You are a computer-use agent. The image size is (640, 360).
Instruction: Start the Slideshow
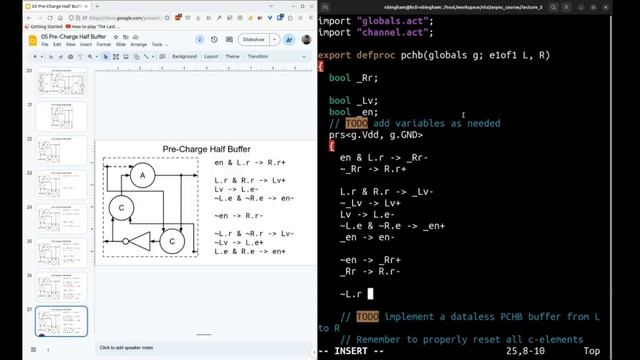[x=253, y=40]
